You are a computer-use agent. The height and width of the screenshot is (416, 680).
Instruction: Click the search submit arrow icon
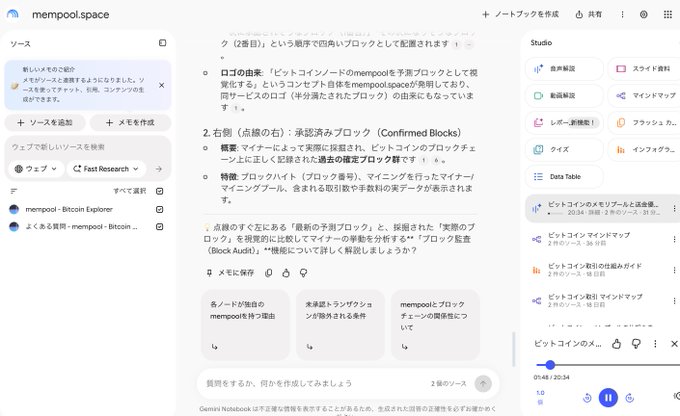159,169
